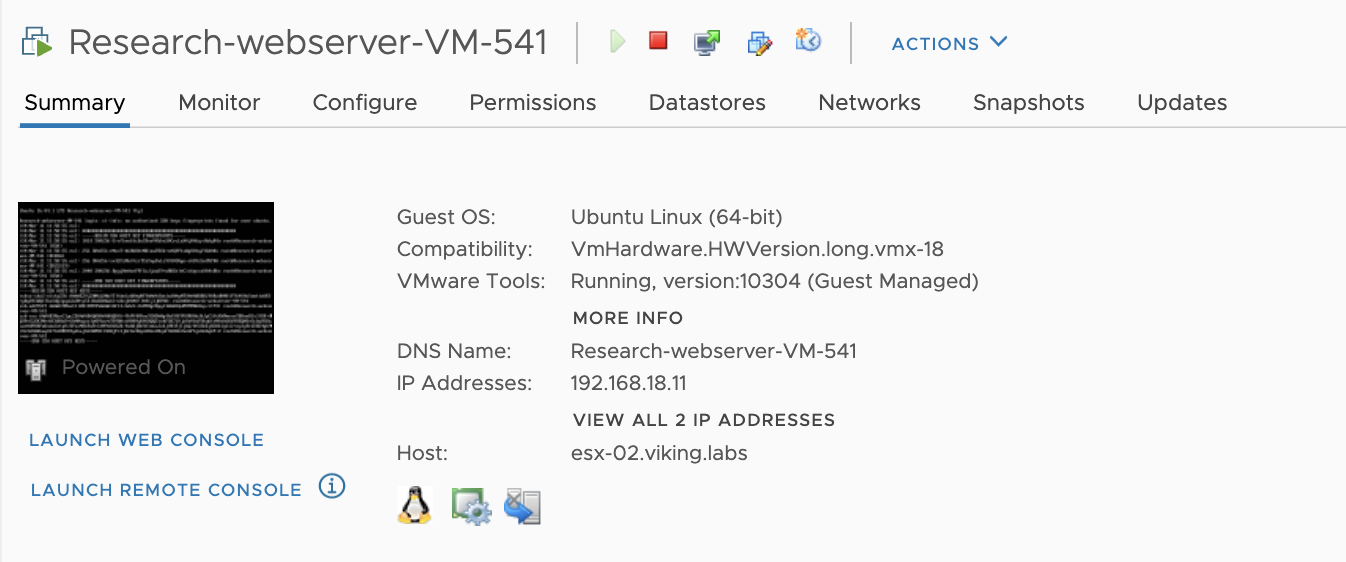Click the Powered On status icon
Viewport: 1346px width, 562px height.
36,368
